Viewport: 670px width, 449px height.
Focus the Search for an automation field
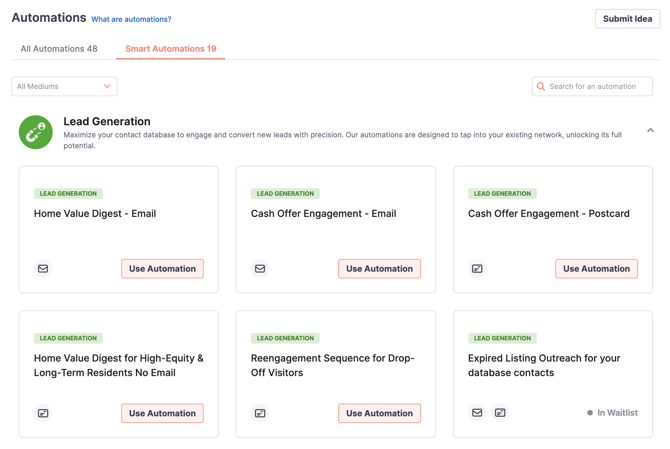592,86
